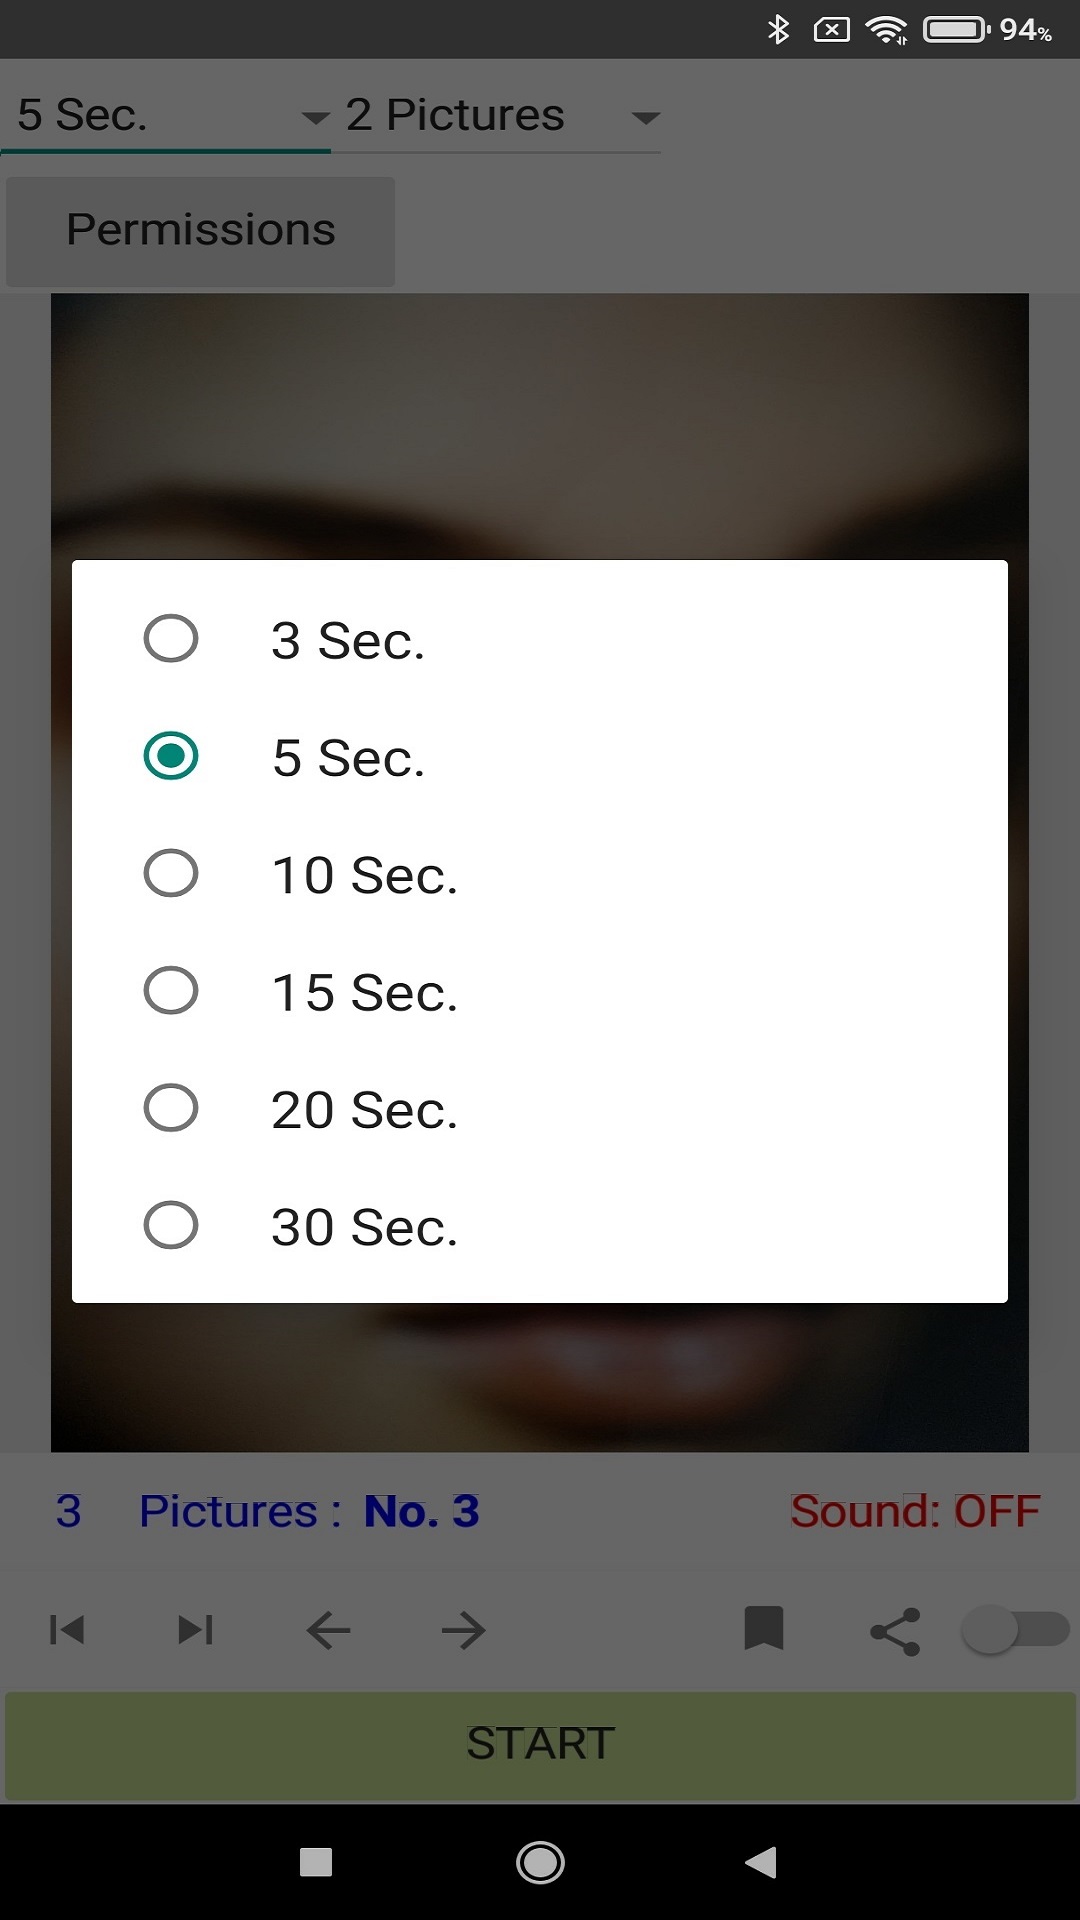The width and height of the screenshot is (1080, 1920).
Task: Expand the pictures count selector arrow
Action: 645,117
